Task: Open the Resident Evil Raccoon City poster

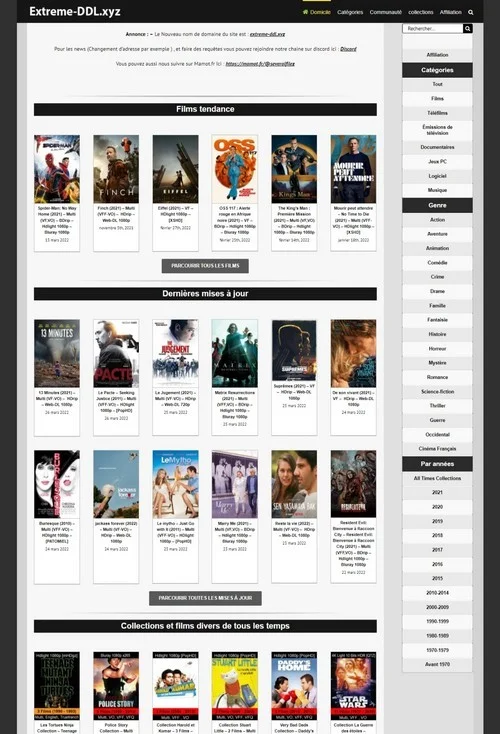Action: 353,484
